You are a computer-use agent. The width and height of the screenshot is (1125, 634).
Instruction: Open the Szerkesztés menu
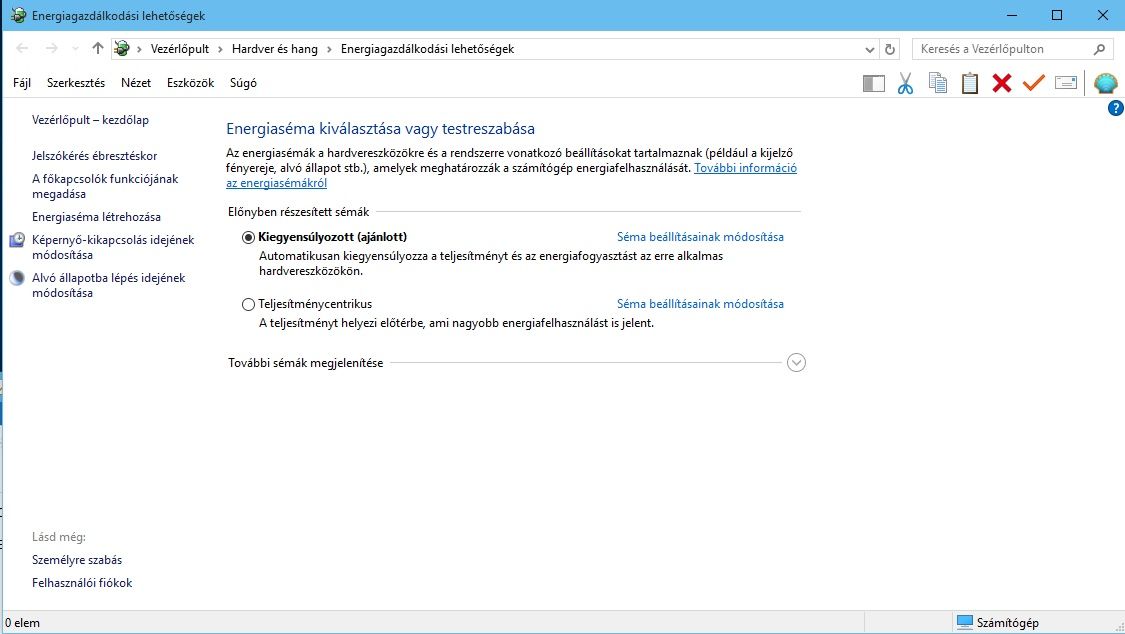coord(76,82)
